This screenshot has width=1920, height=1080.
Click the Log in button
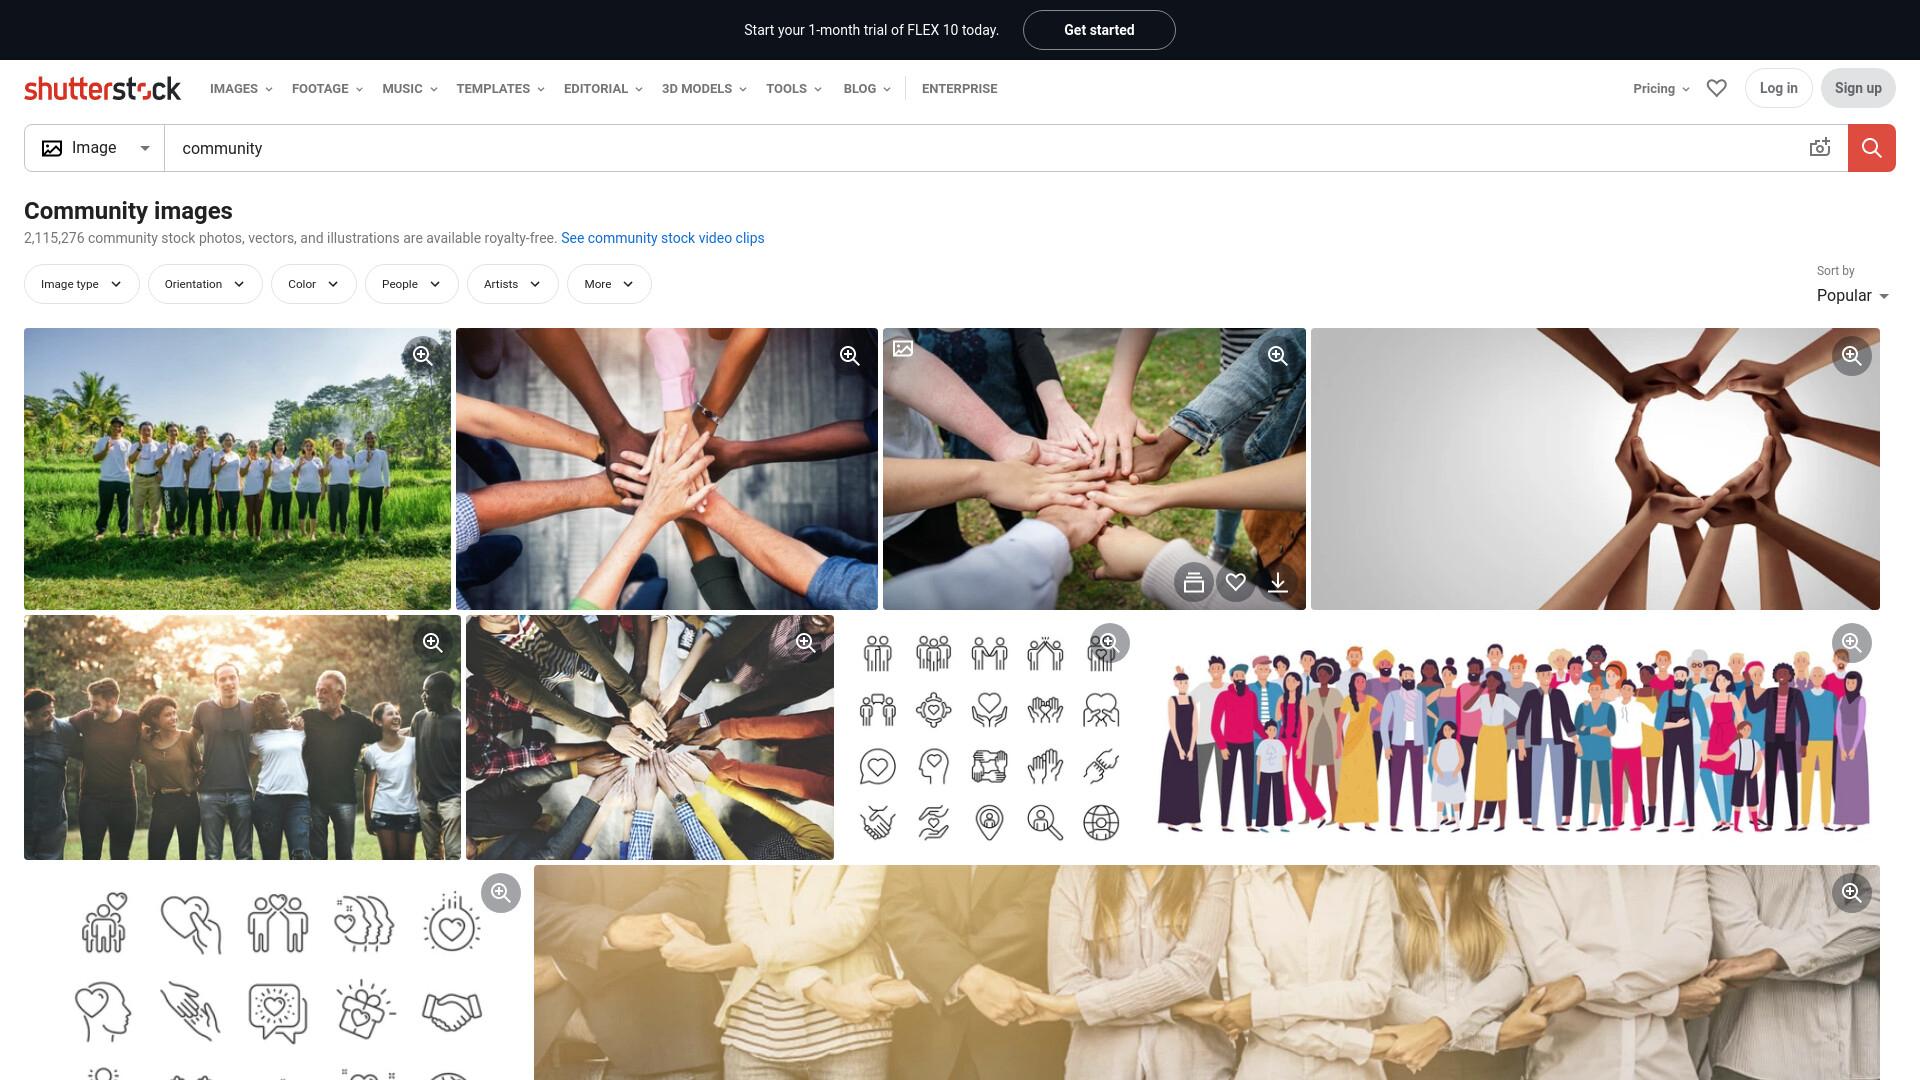(x=1778, y=88)
